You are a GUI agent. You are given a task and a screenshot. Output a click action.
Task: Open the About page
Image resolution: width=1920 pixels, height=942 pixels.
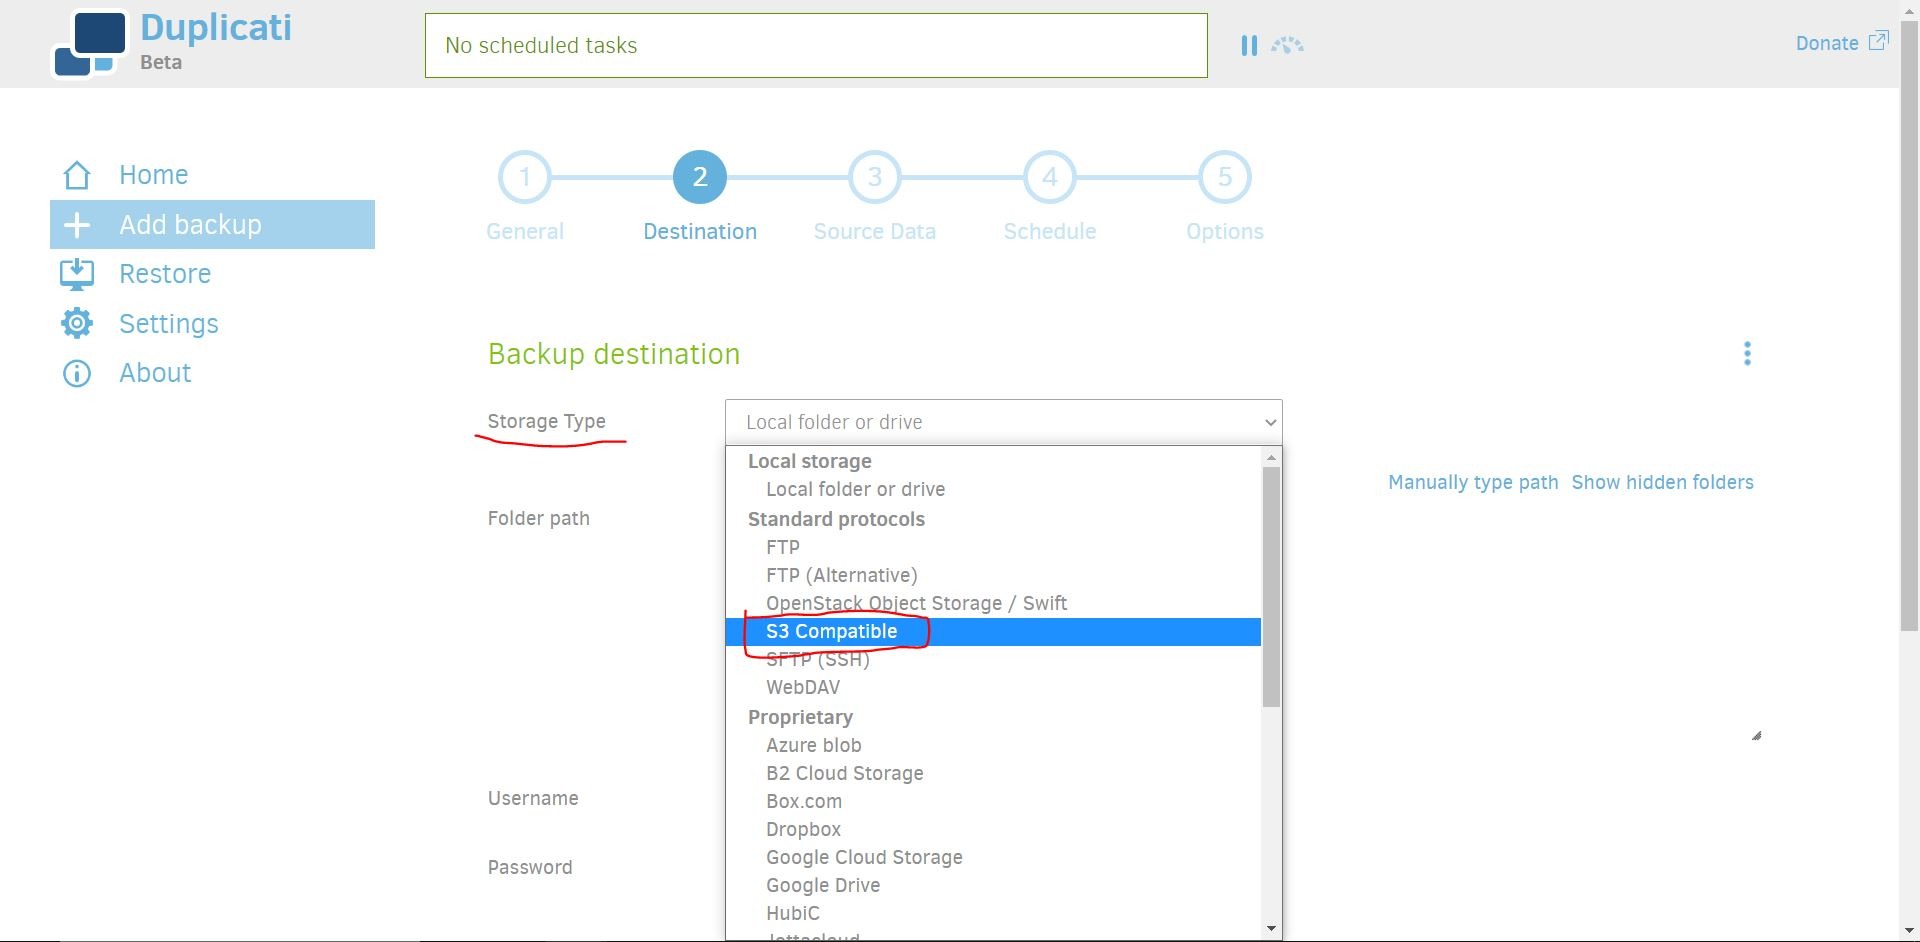click(155, 373)
